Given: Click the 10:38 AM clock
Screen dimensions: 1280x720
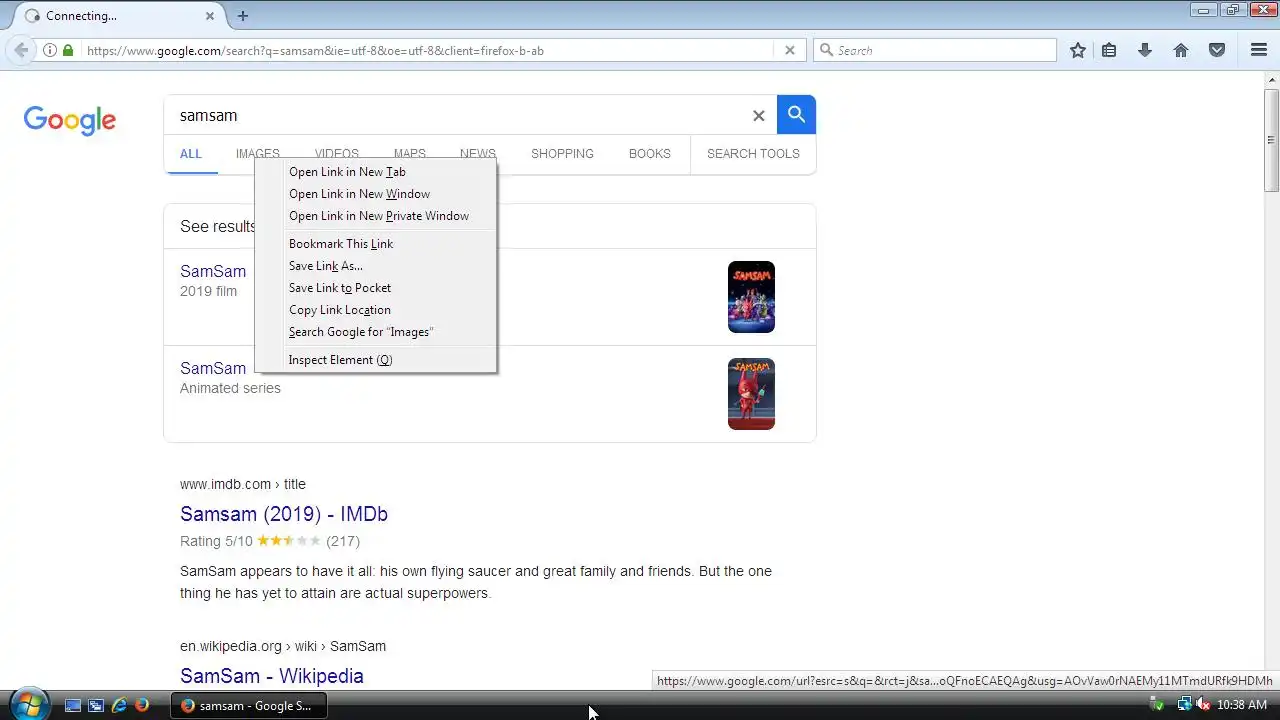Looking at the screenshot, I should click(1242, 705).
